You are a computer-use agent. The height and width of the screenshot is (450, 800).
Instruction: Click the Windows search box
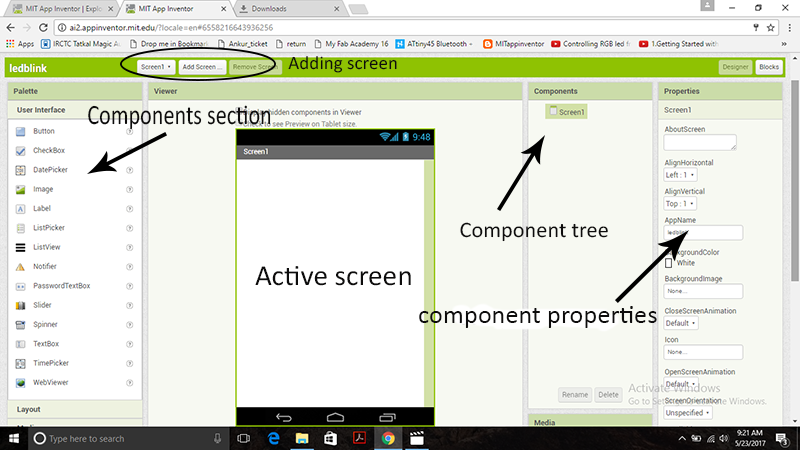pyautogui.click(x=128, y=438)
